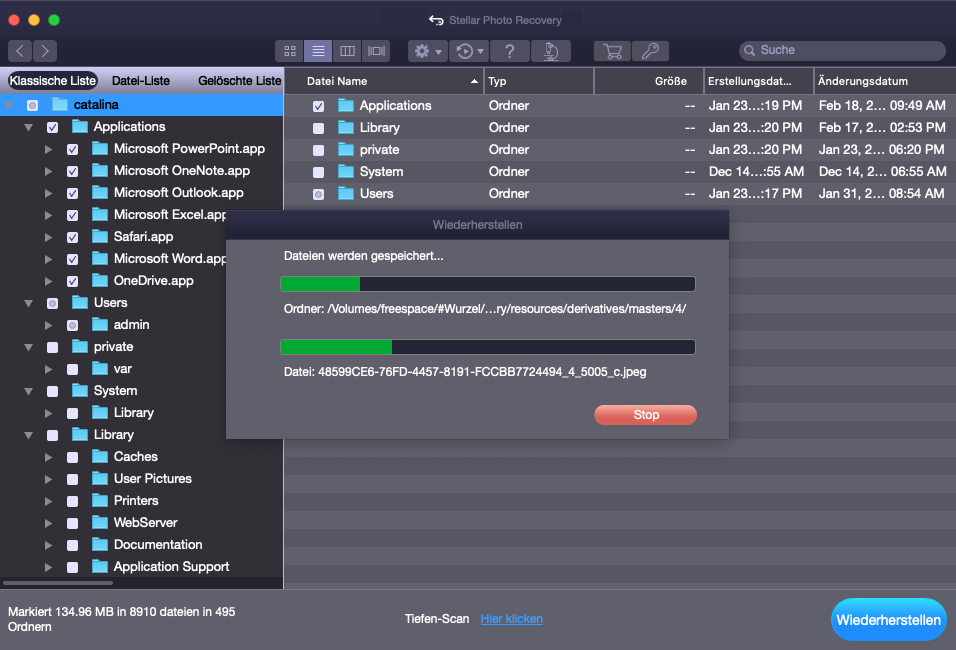This screenshot has height=650, width=956.
Task: Uncheck Applications checkbox in the sidebar tree
Action: pyautogui.click(x=52, y=127)
